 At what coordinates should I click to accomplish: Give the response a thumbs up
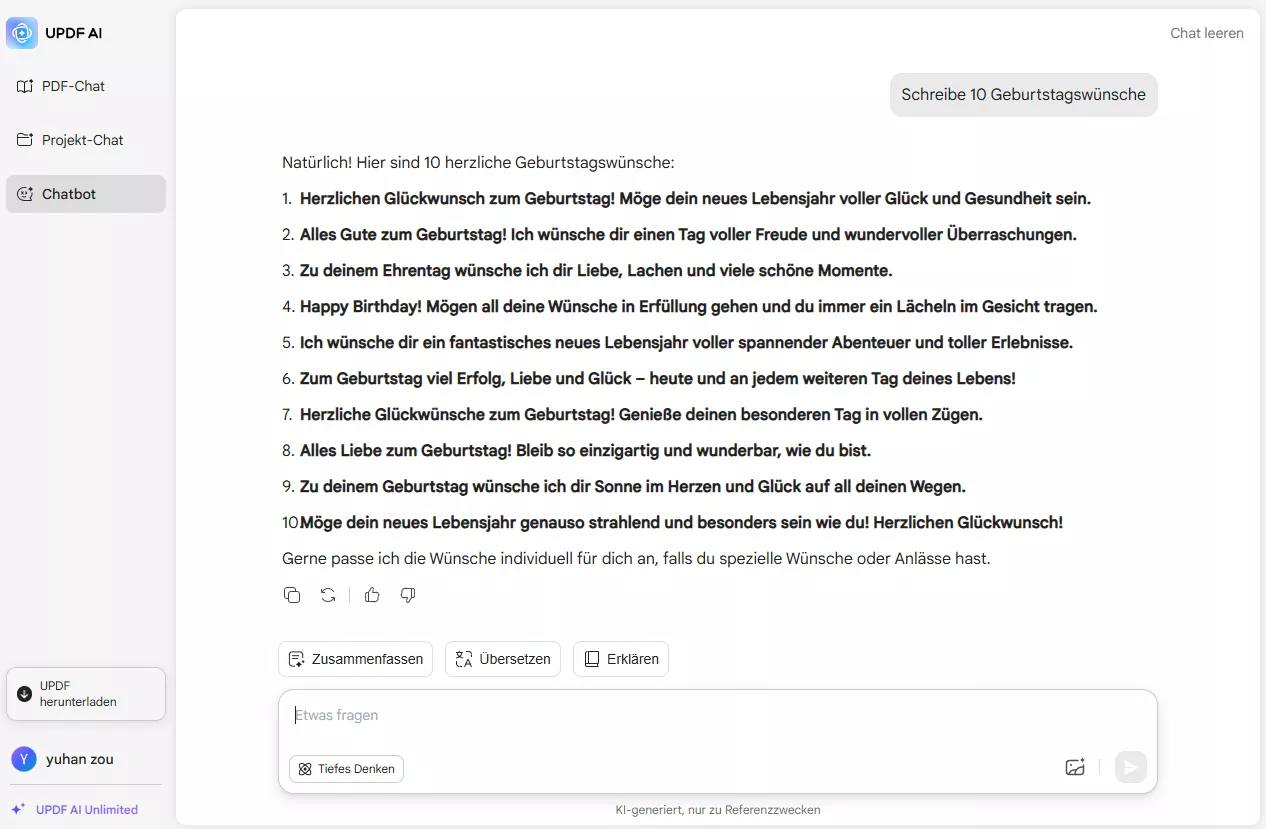372,595
